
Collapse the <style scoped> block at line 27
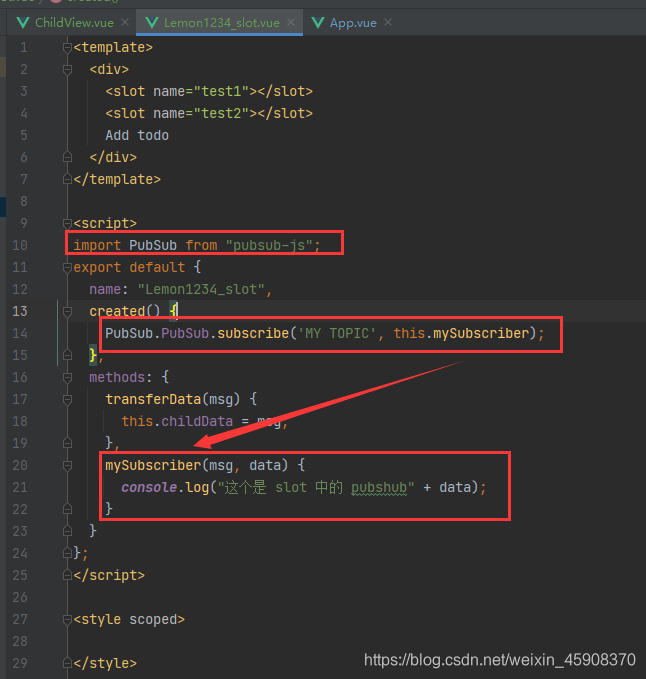pos(67,620)
